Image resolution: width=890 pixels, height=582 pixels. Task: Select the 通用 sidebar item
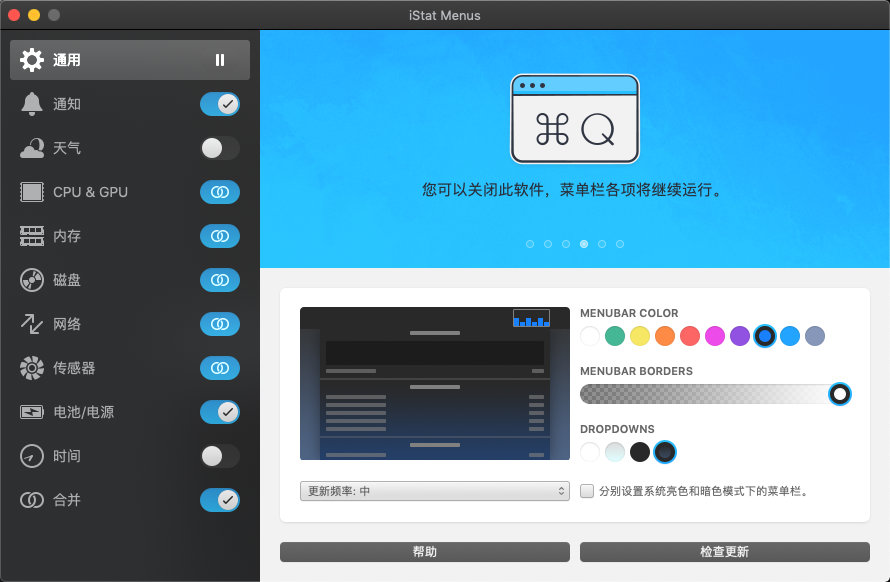(x=130, y=60)
